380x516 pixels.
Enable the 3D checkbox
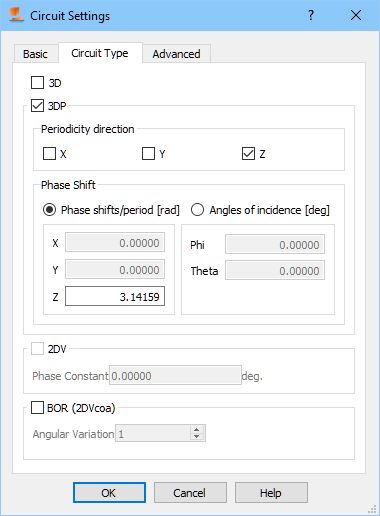point(37,83)
